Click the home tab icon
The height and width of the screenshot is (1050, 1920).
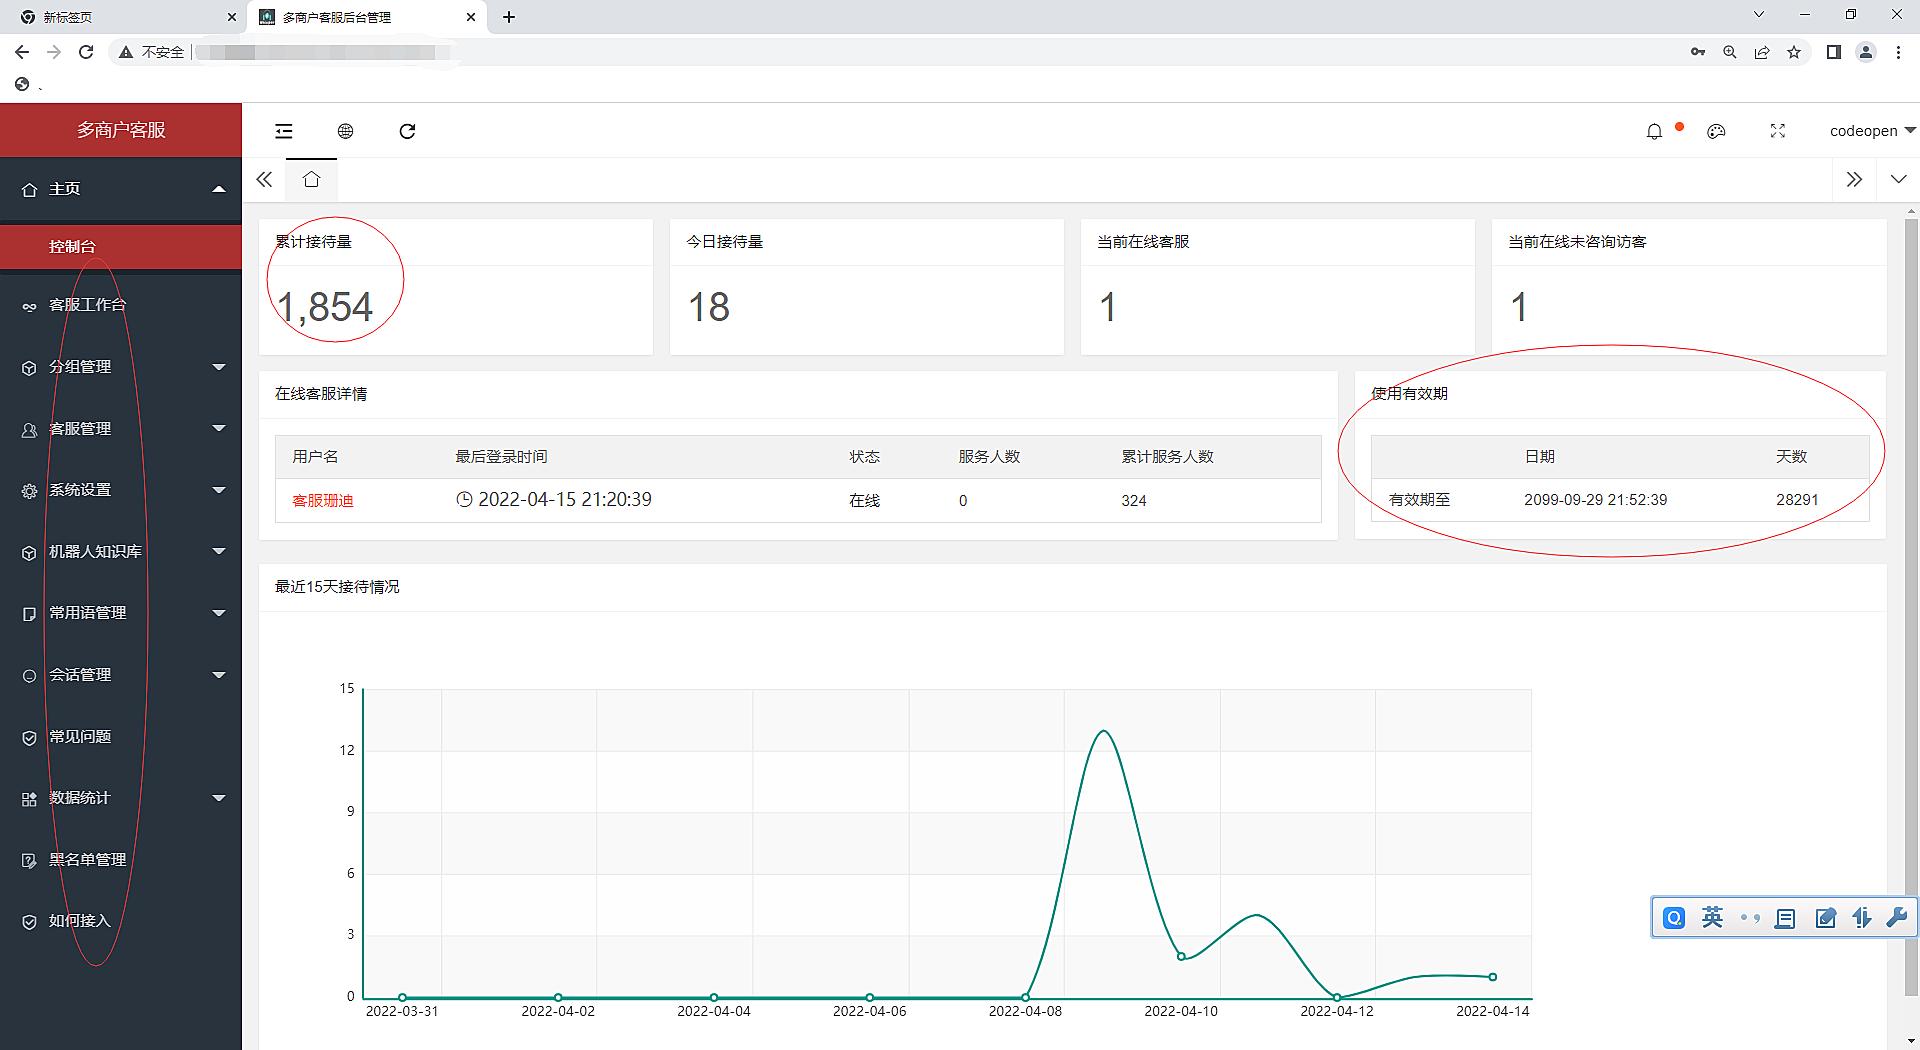pyautogui.click(x=311, y=179)
